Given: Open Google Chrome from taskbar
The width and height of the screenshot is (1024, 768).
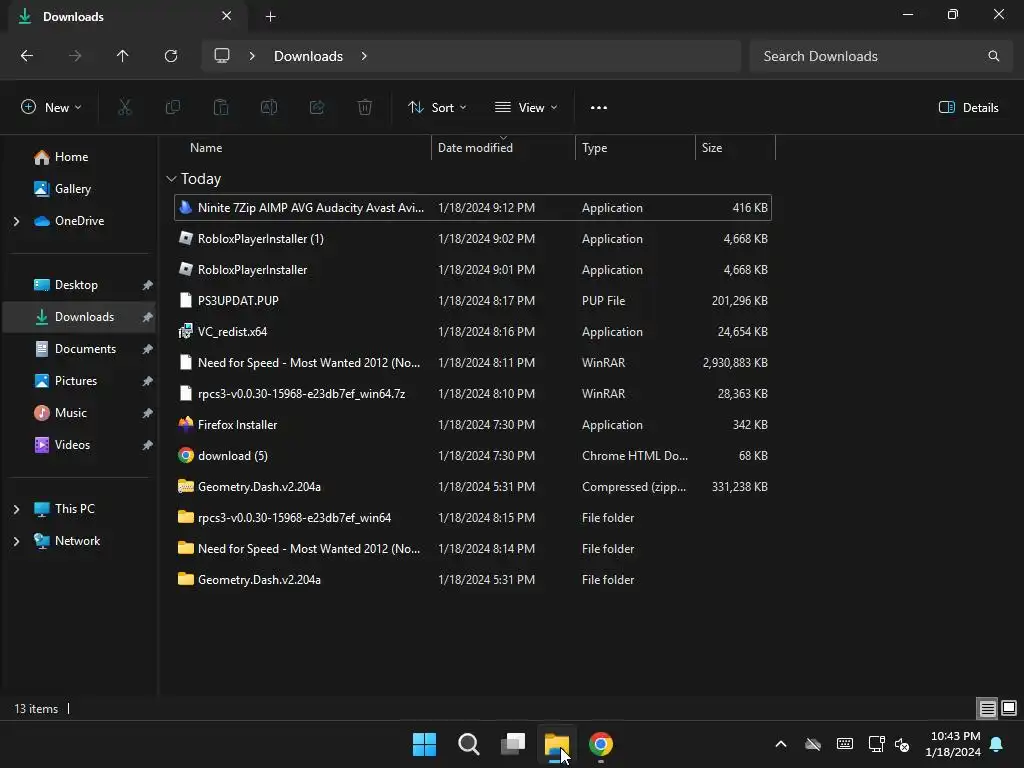Looking at the screenshot, I should tap(601, 744).
